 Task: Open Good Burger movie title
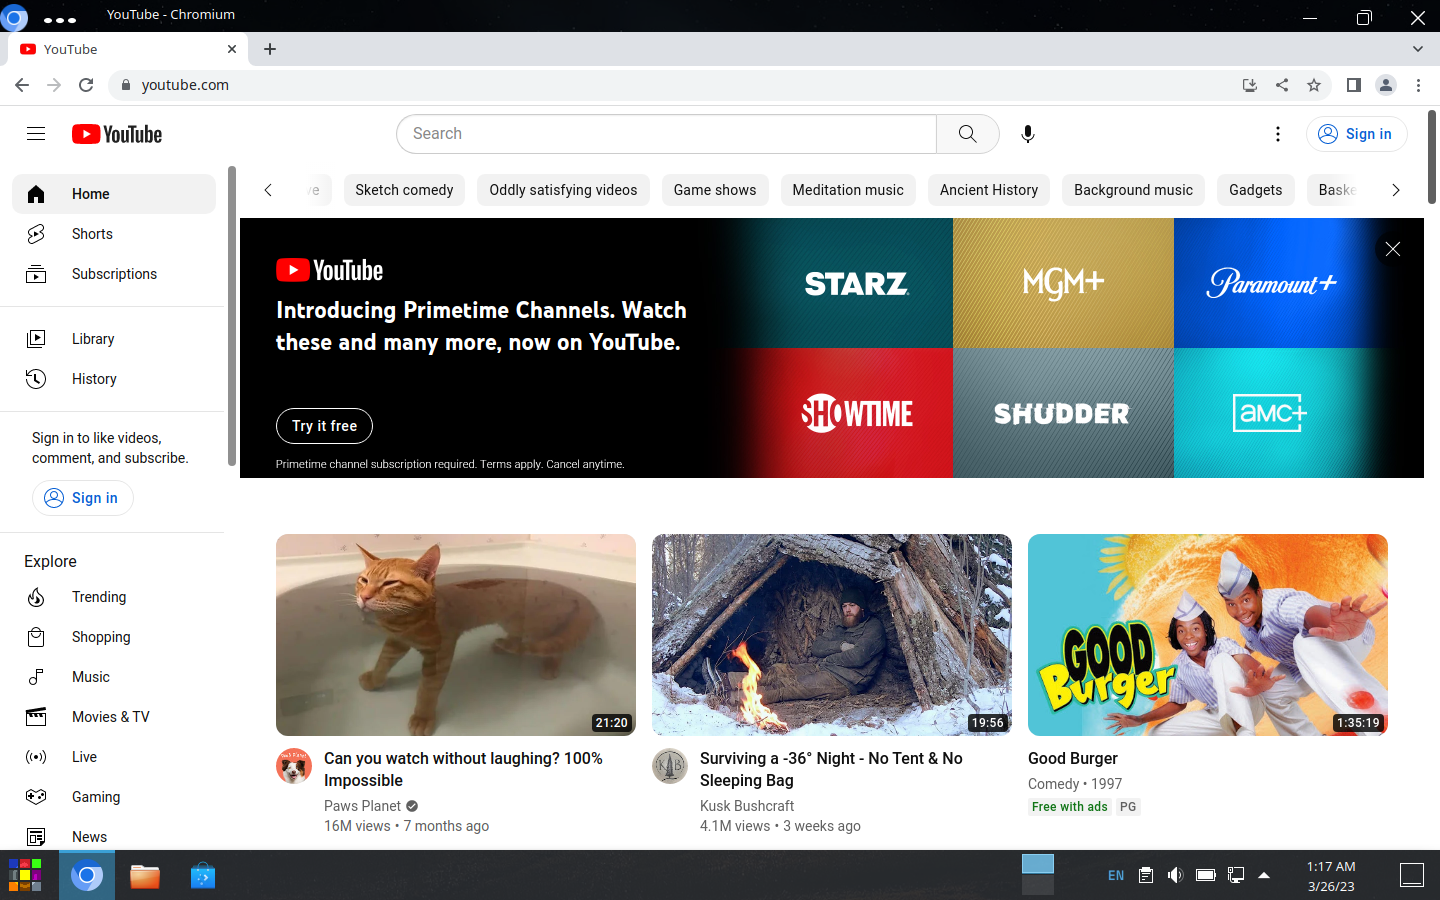(x=1073, y=759)
